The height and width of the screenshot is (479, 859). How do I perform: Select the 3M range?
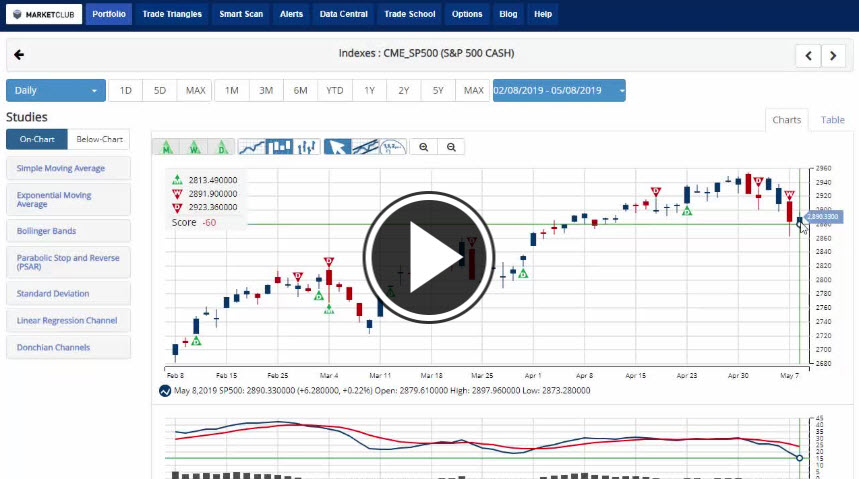pos(266,90)
